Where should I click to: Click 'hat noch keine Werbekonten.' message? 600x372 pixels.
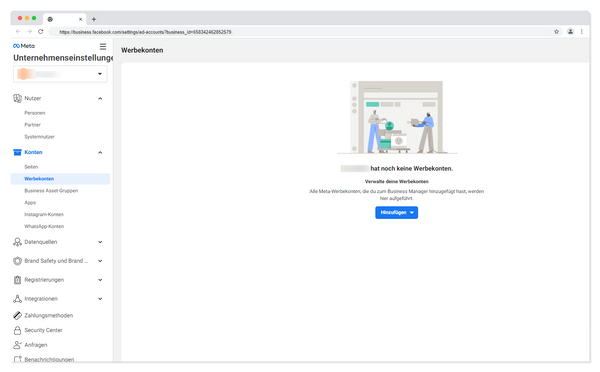pos(411,168)
